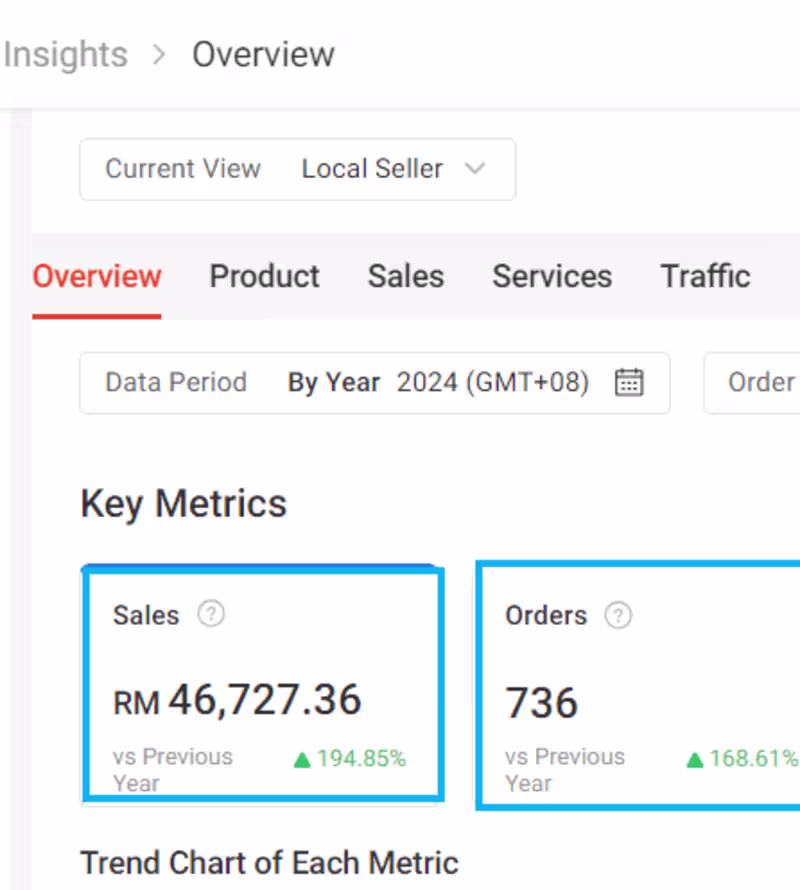The width and height of the screenshot is (800, 890).
Task: Open the Order filter dropdown
Action: (761, 383)
